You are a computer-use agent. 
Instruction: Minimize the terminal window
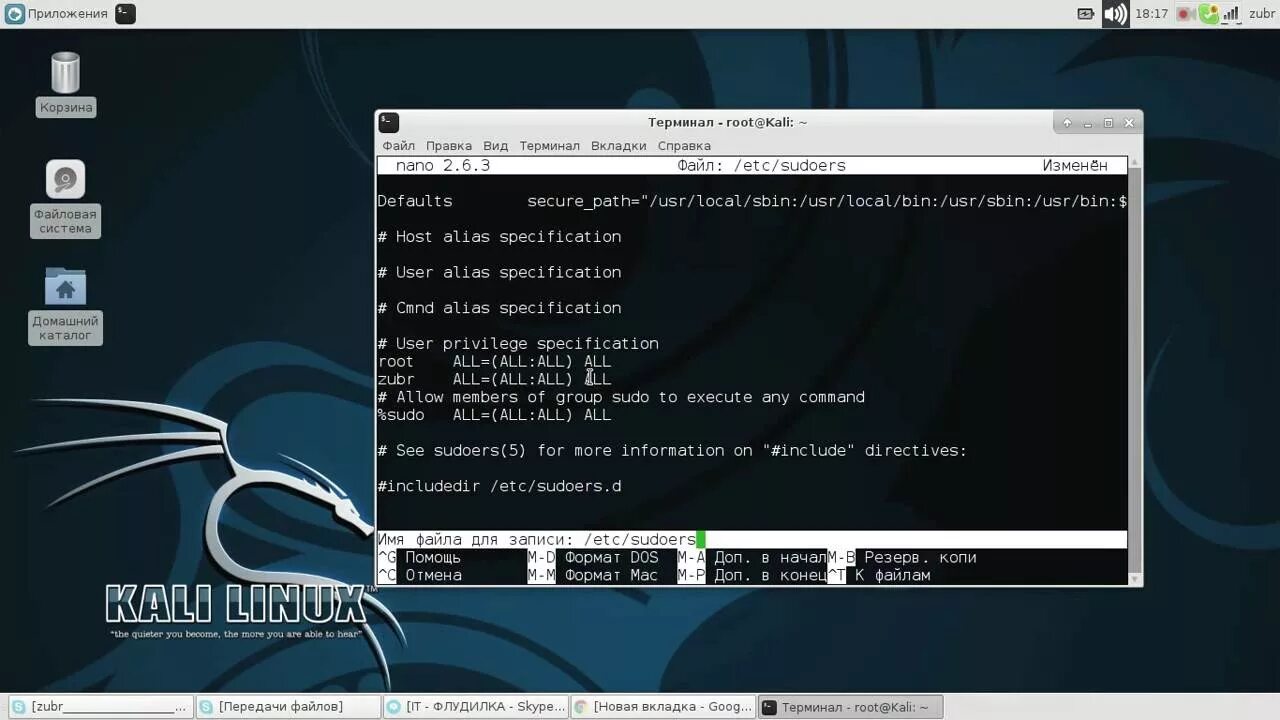tap(1088, 123)
